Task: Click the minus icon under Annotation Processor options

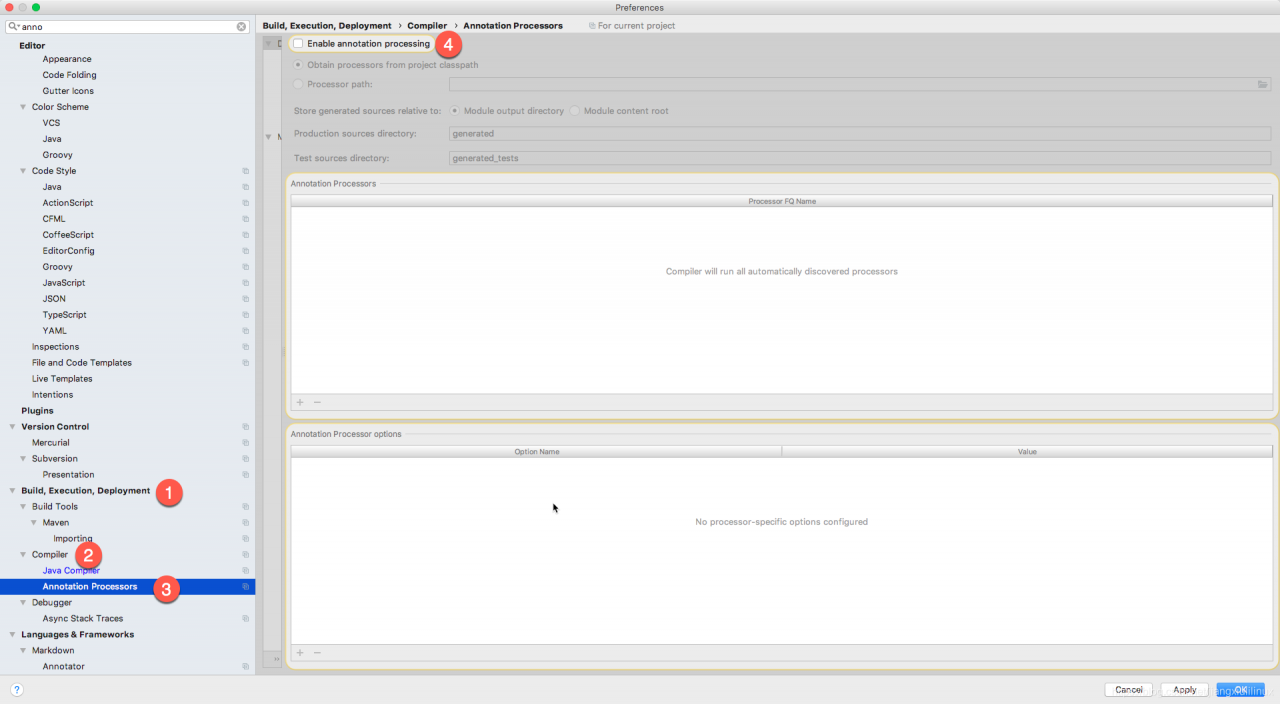Action: [x=317, y=653]
